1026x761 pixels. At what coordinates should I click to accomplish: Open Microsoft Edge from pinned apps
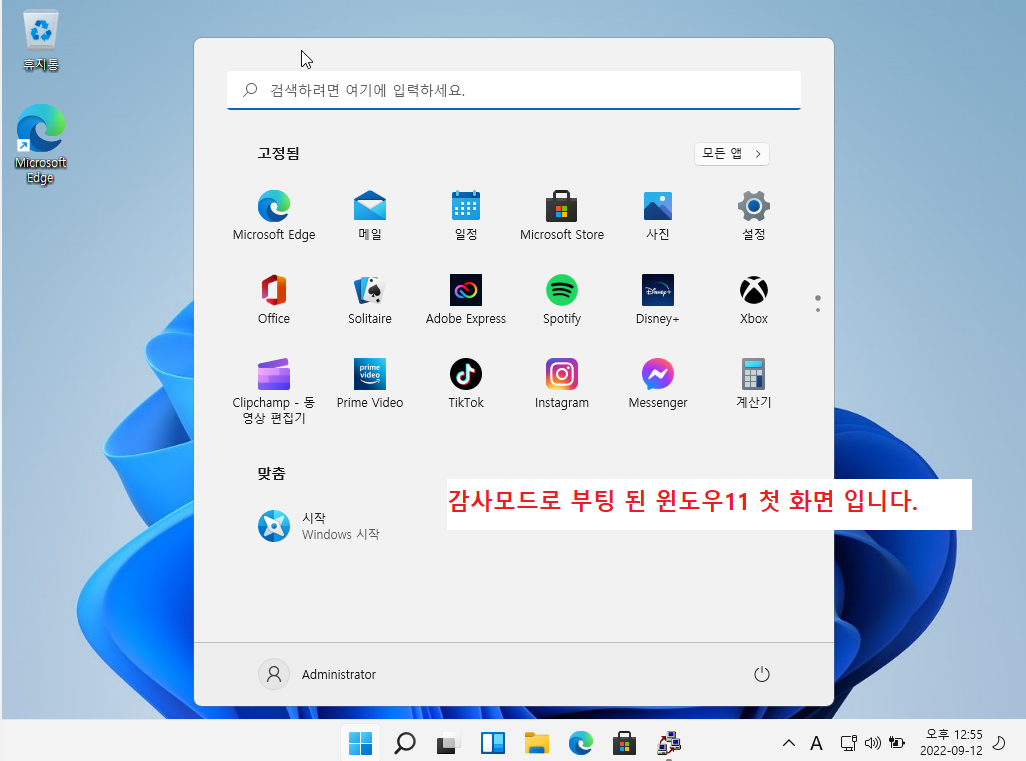click(x=274, y=216)
